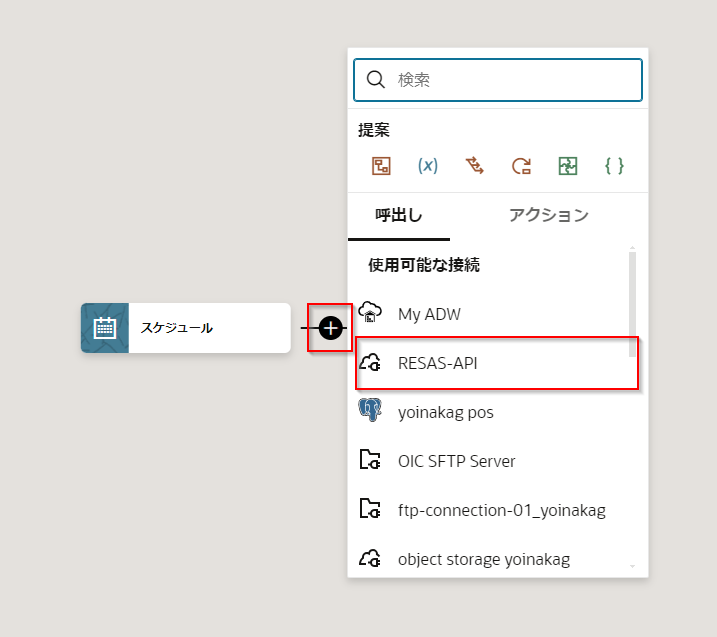Choose the blue (x) assign suggestion icon

(428, 166)
